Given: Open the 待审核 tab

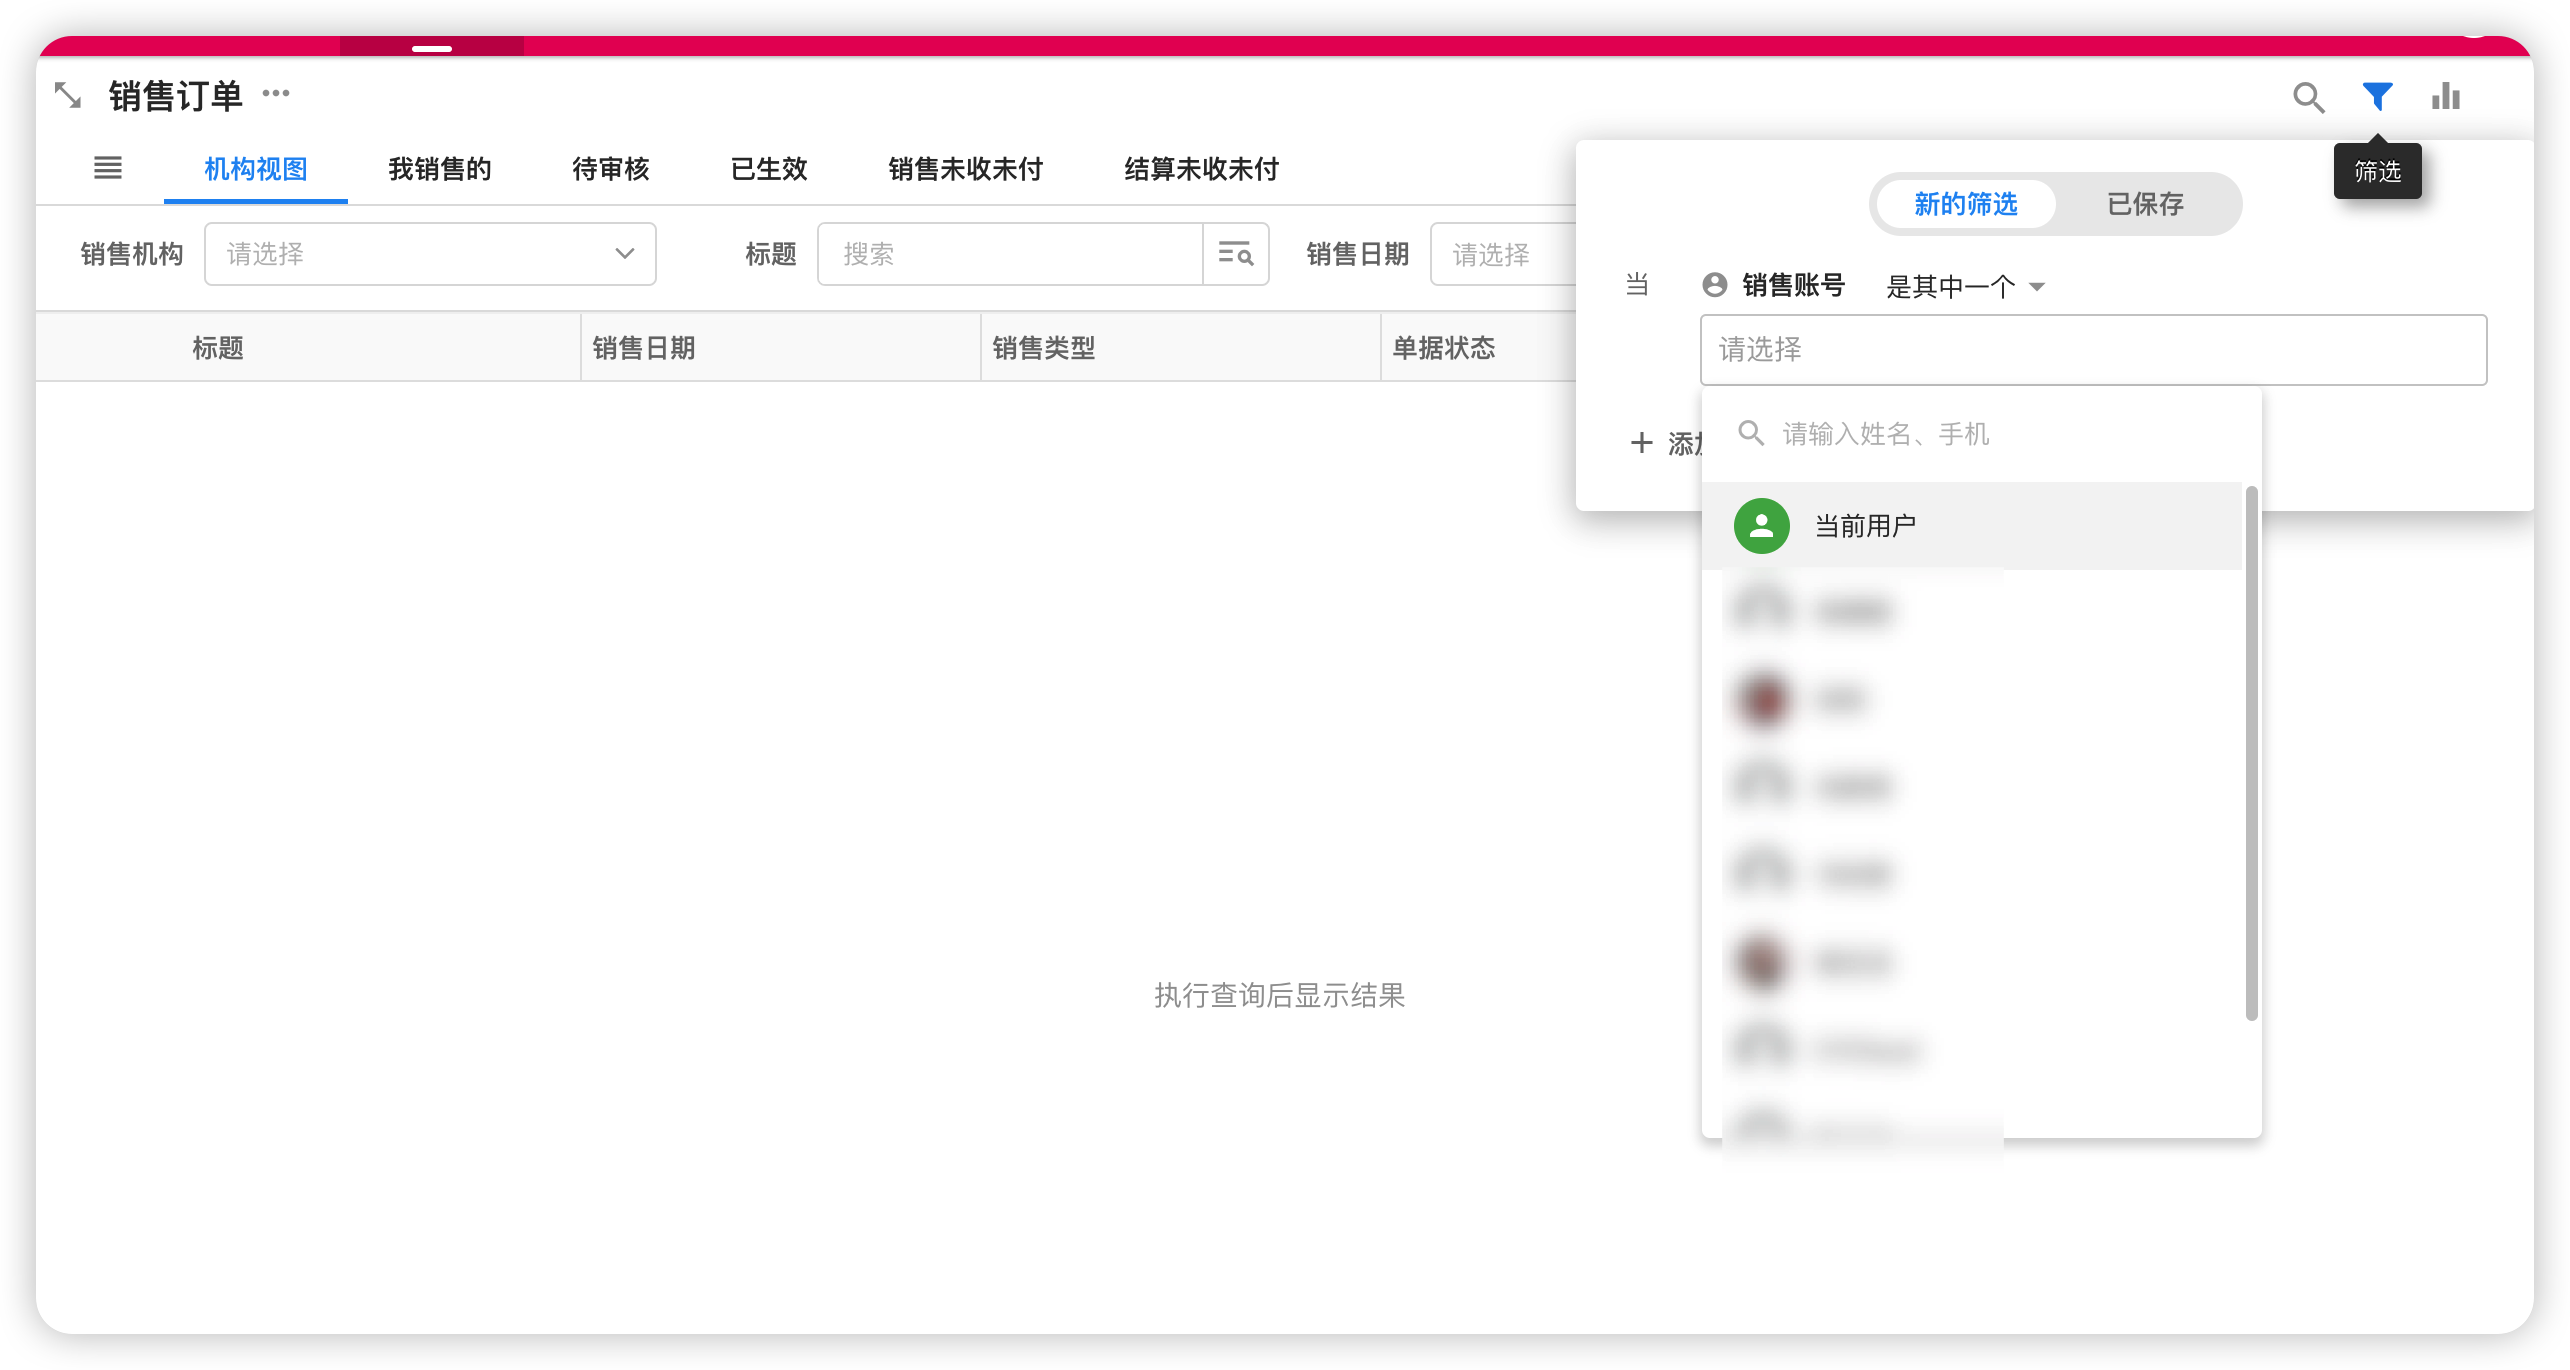Looking at the screenshot, I should pyautogui.click(x=610, y=169).
